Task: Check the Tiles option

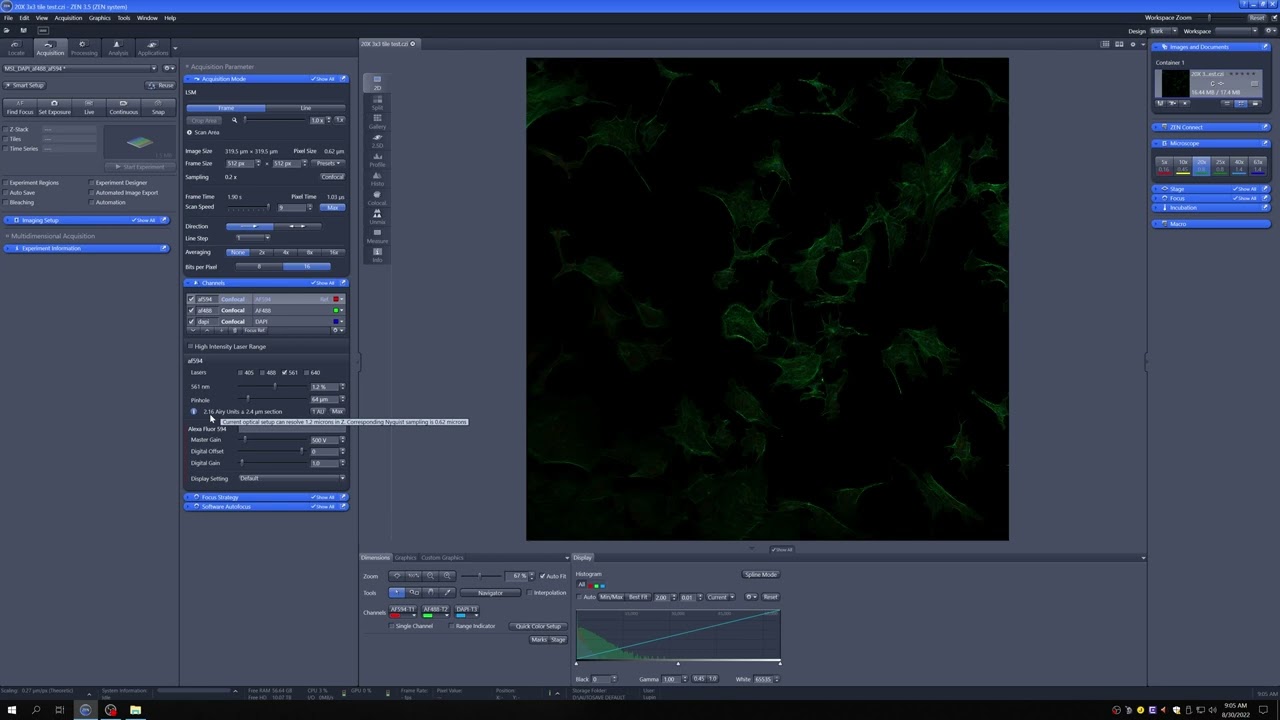Action: pos(6,139)
